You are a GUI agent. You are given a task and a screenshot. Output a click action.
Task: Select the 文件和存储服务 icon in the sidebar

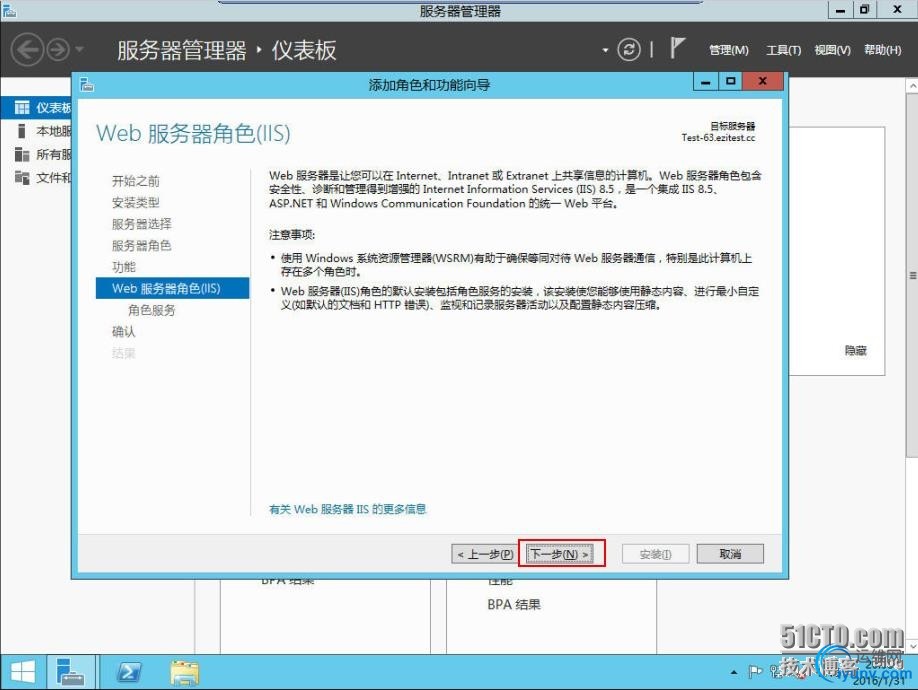(22, 177)
